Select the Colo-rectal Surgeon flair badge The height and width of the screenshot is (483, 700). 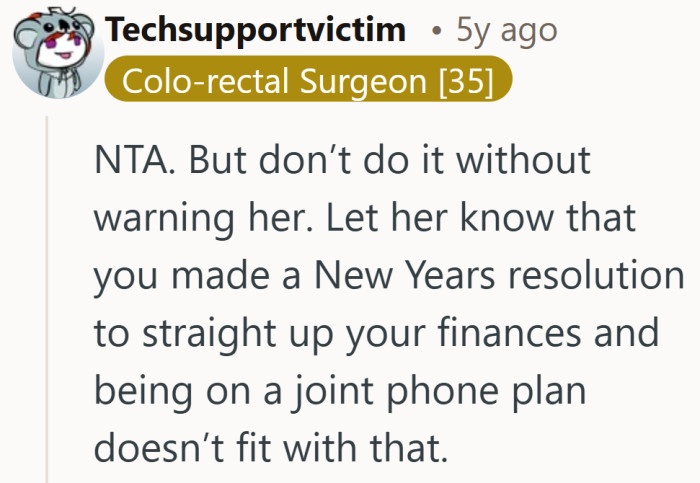(x=308, y=82)
